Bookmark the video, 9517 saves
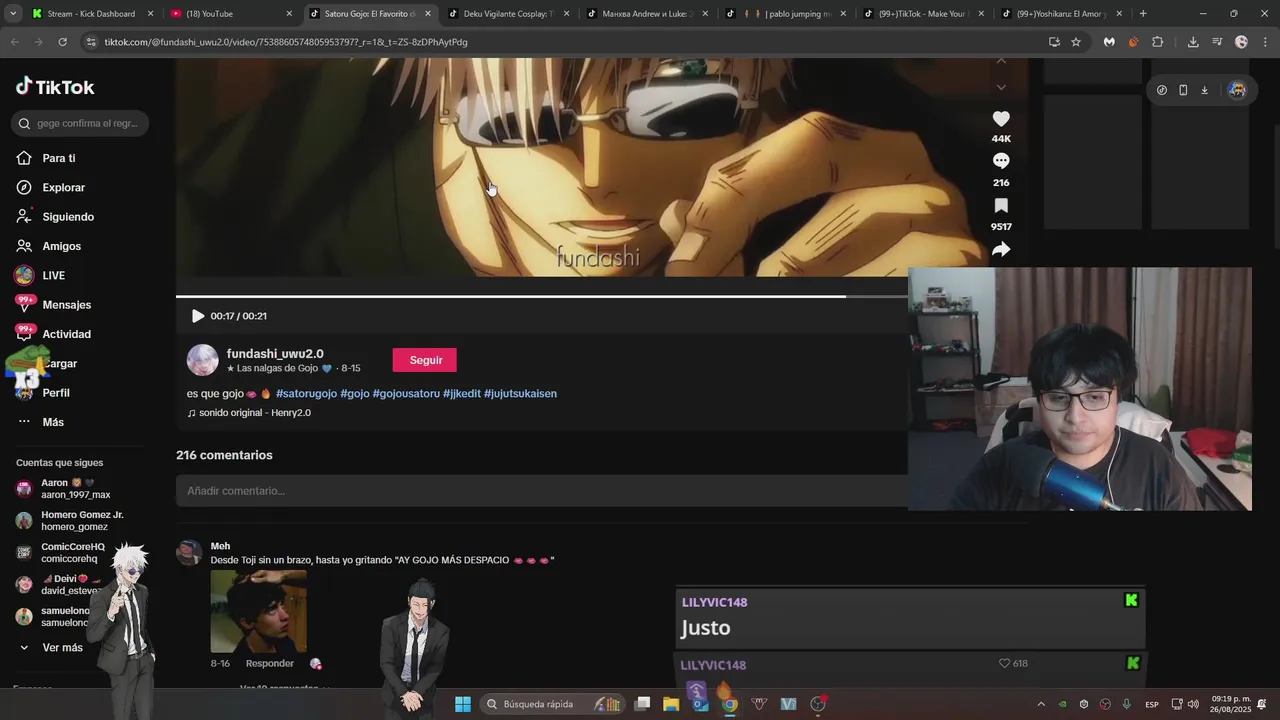This screenshot has height=720, width=1280. click(x=1001, y=206)
